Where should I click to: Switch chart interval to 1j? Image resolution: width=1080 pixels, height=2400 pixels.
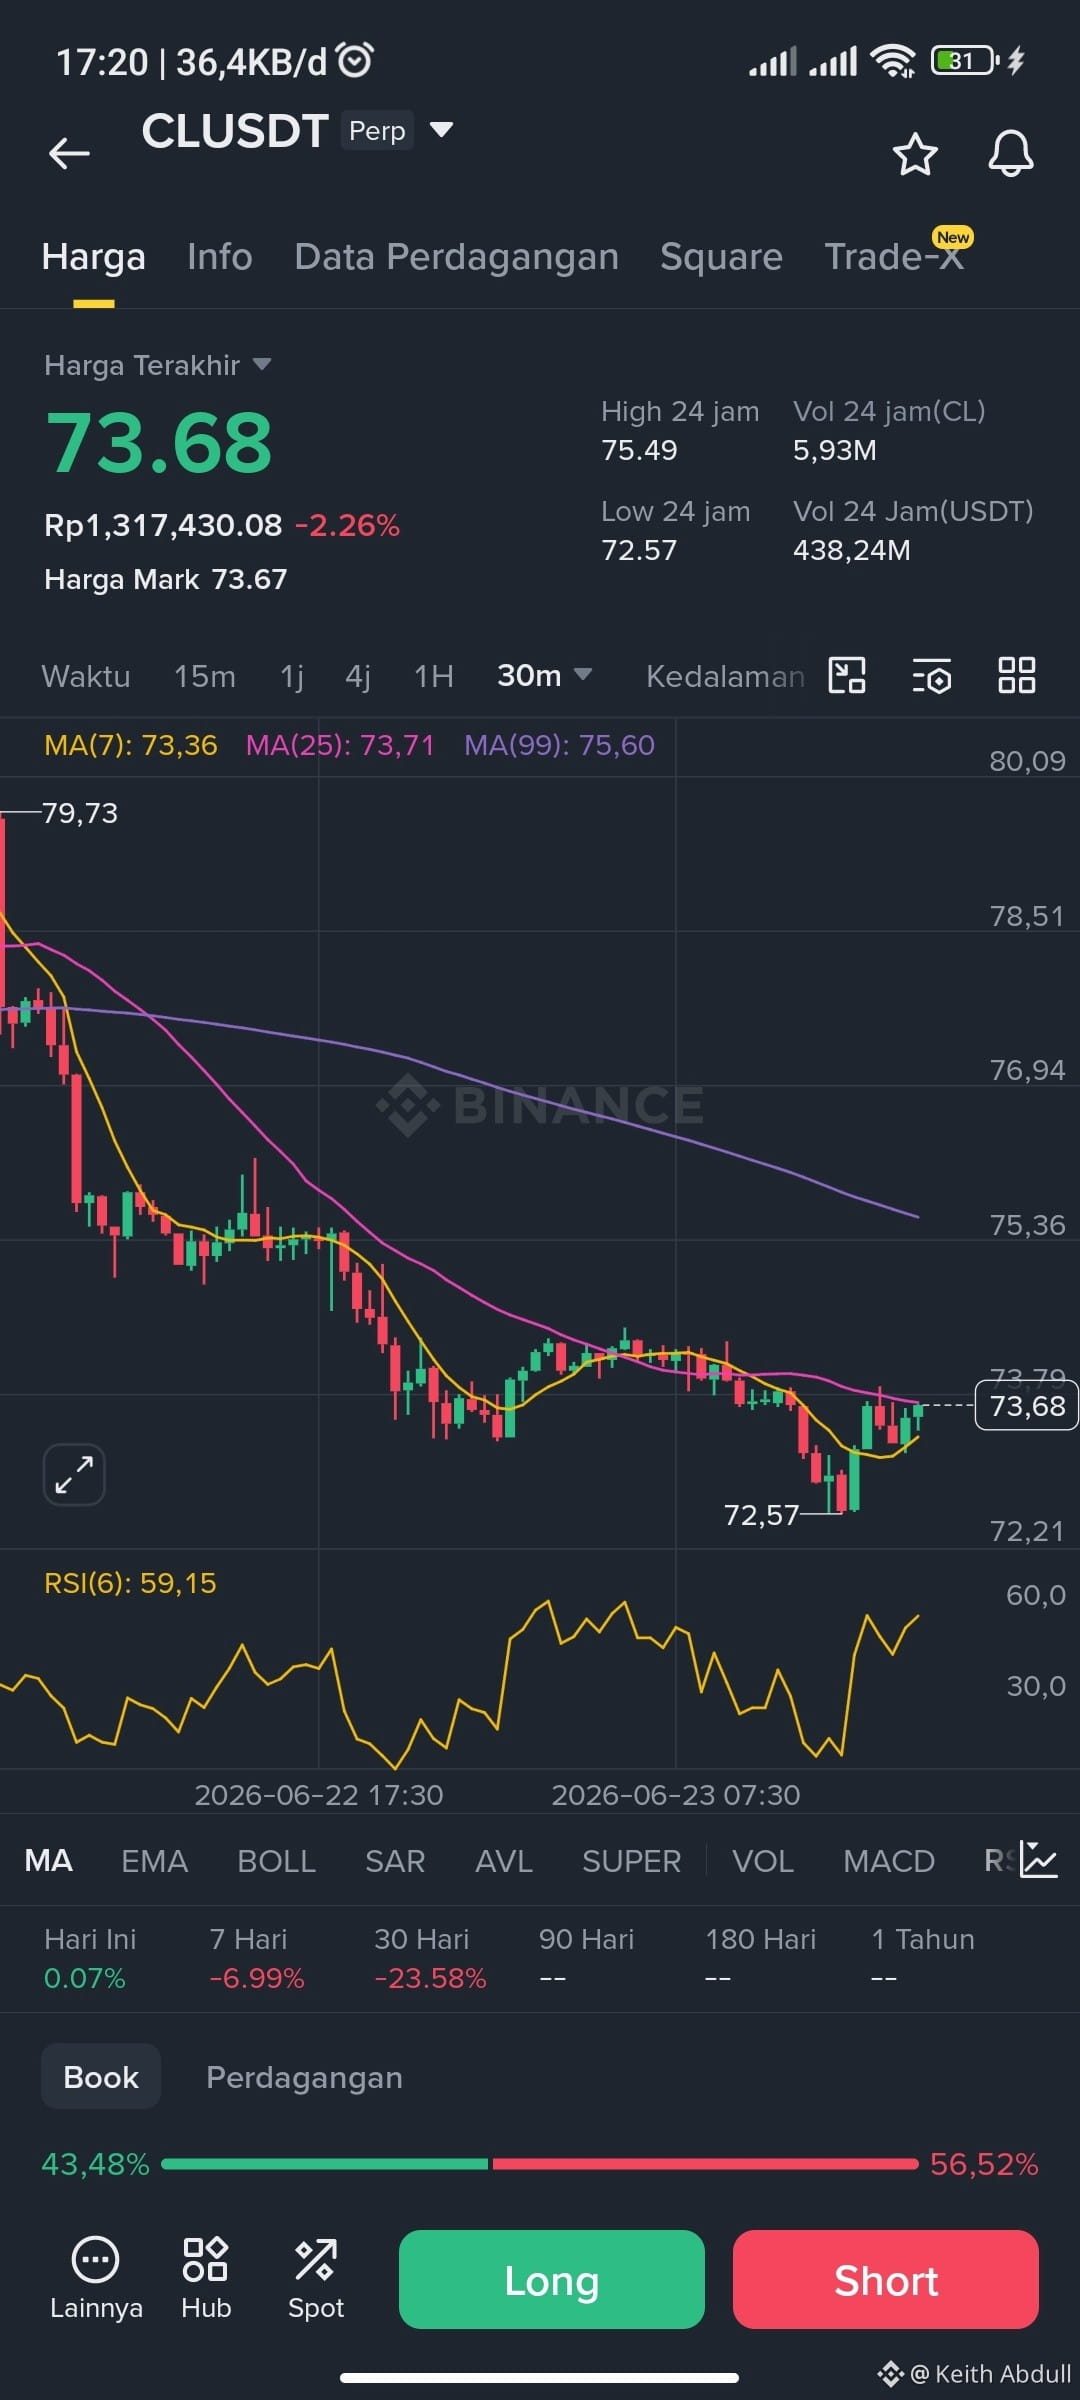click(x=291, y=677)
